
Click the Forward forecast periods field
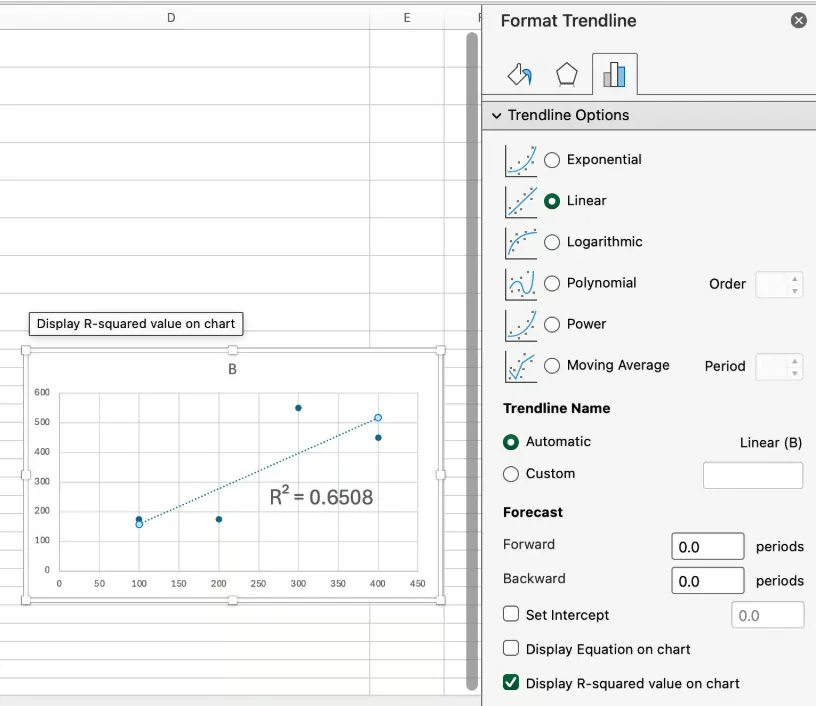click(708, 547)
